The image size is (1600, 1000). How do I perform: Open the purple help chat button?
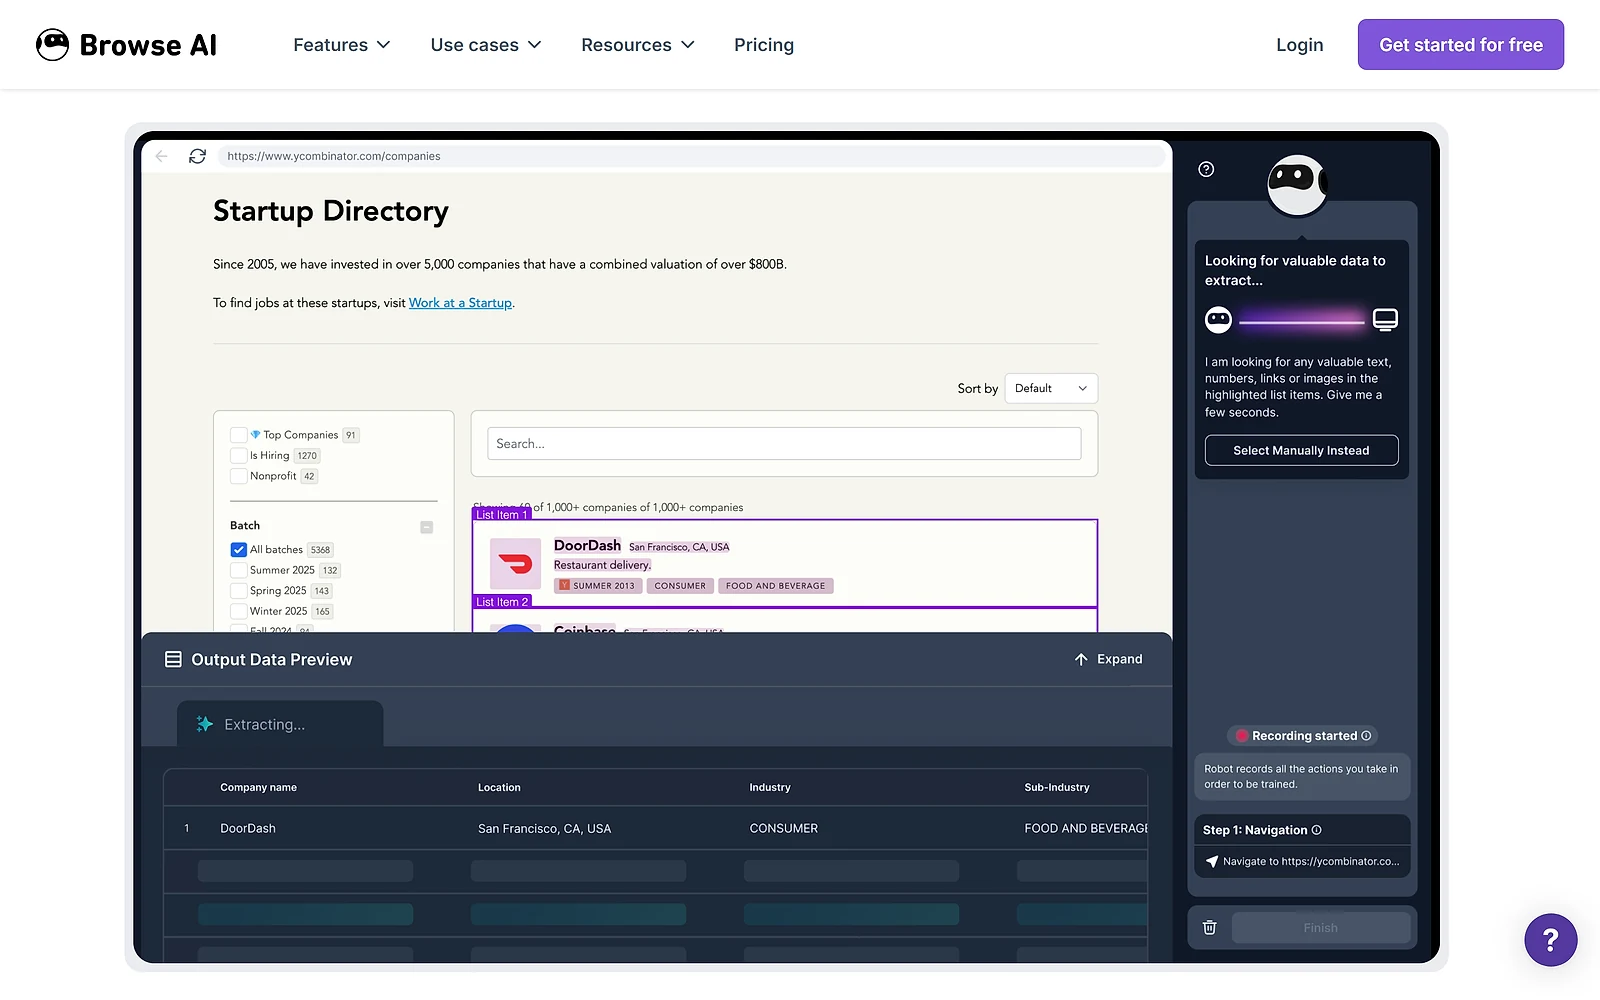click(1550, 940)
